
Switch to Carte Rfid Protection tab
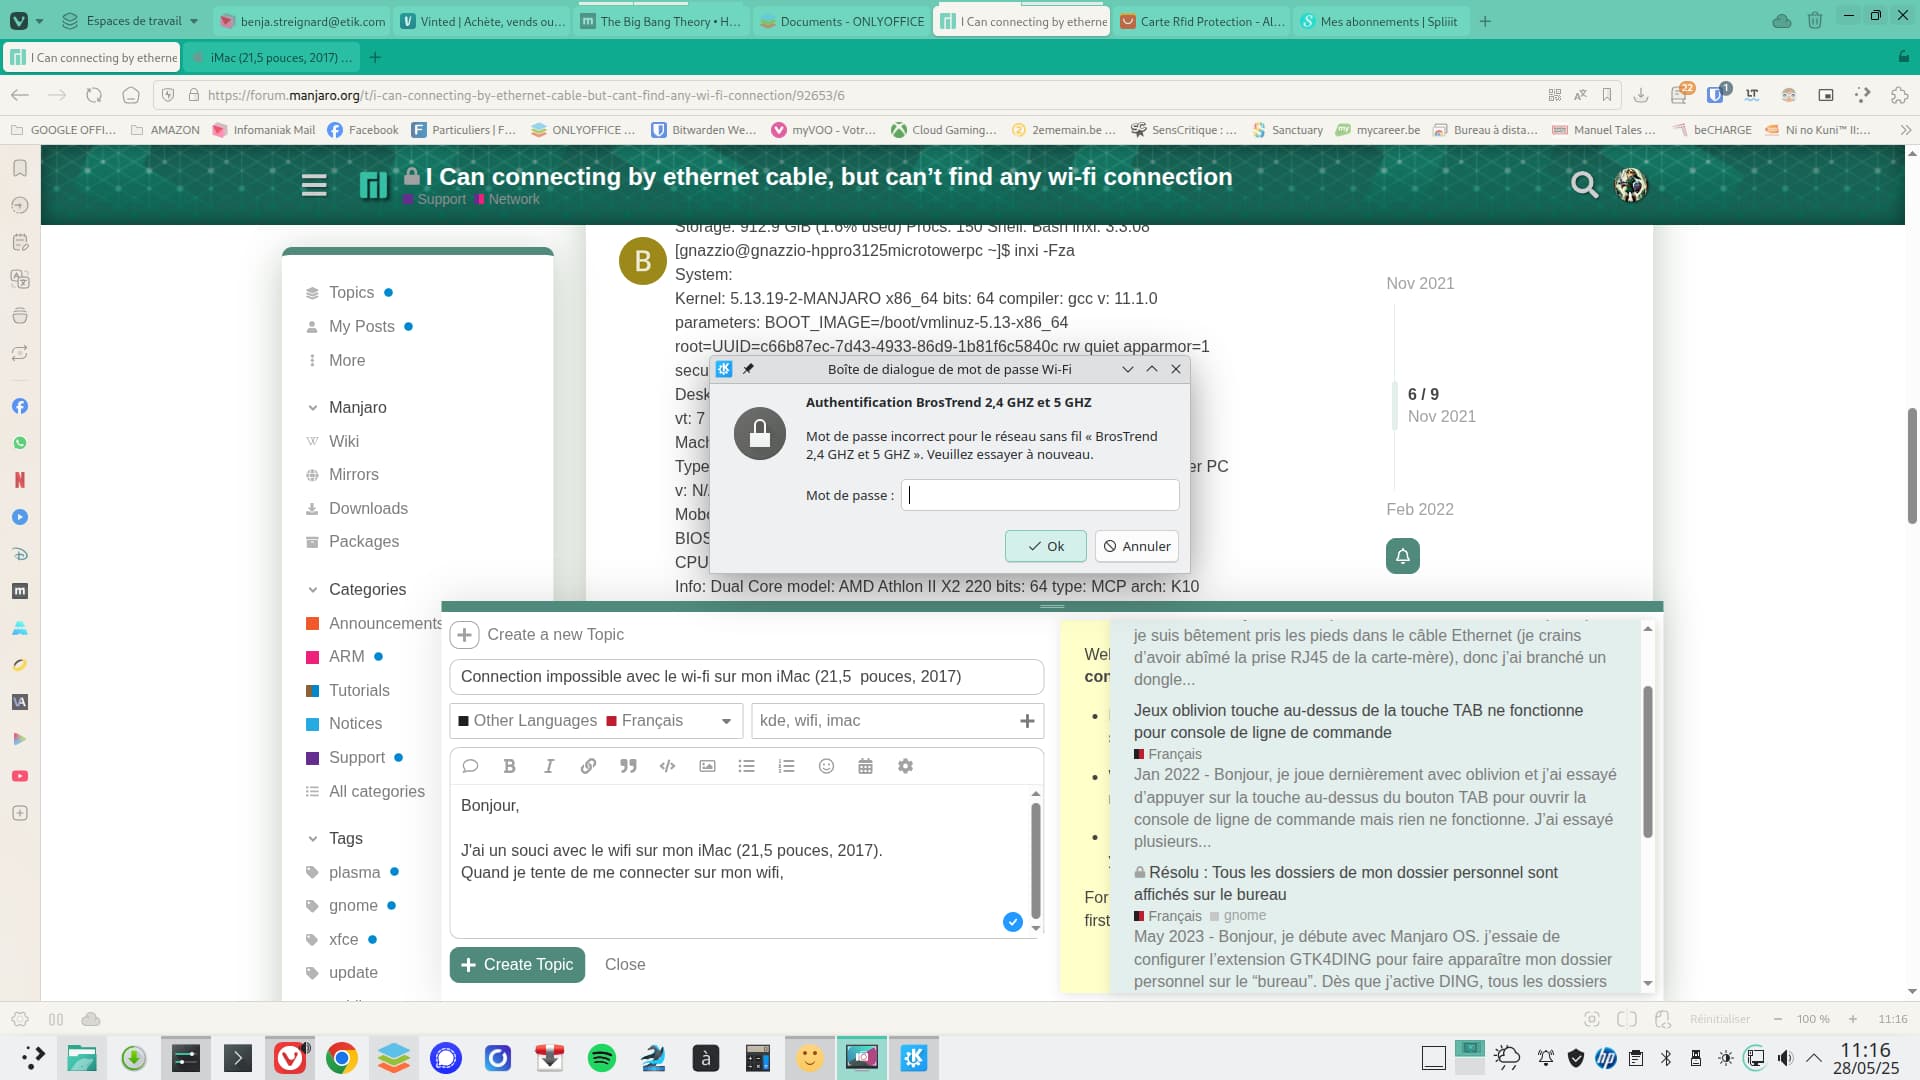(x=1202, y=21)
